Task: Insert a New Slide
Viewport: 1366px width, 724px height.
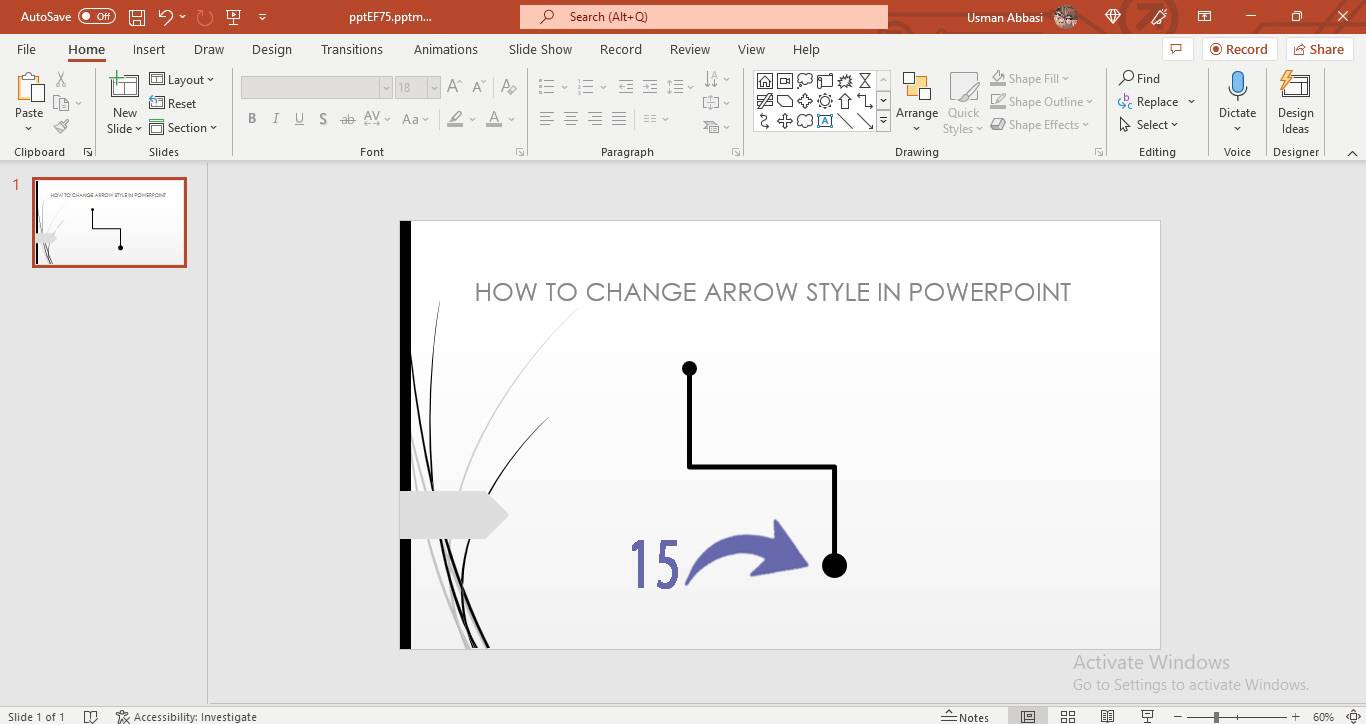Action: point(125,102)
